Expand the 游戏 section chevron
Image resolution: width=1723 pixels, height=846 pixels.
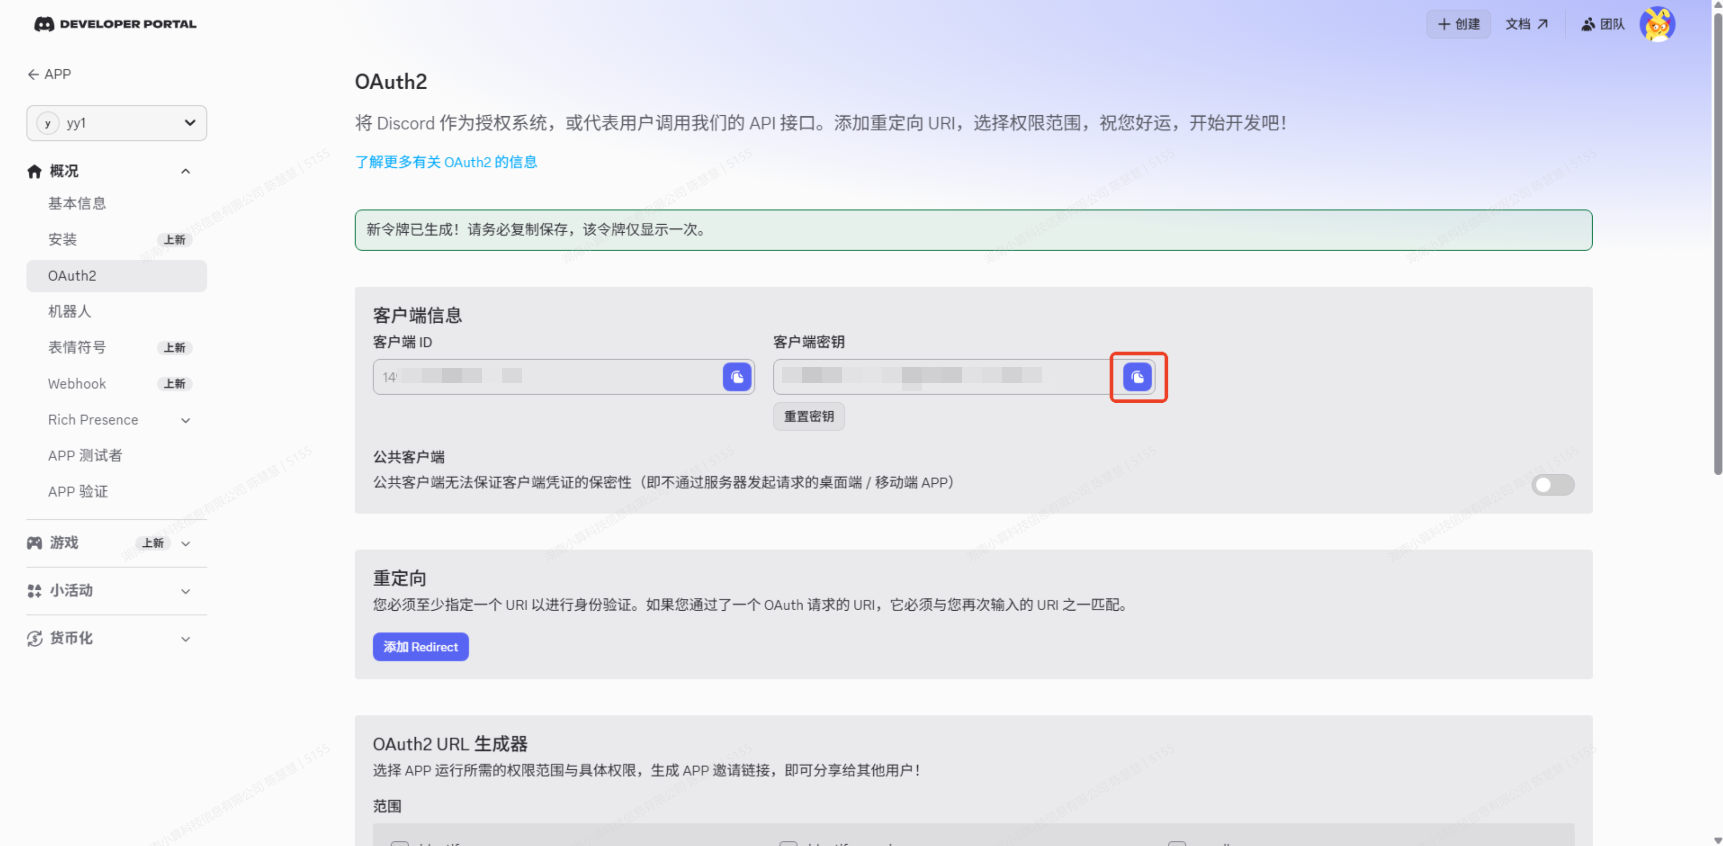click(x=185, y=543)
